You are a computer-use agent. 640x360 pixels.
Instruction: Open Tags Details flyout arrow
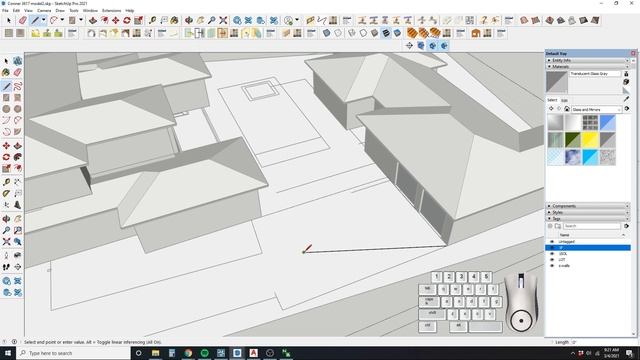pyautogui.click(x=626, y=226)
